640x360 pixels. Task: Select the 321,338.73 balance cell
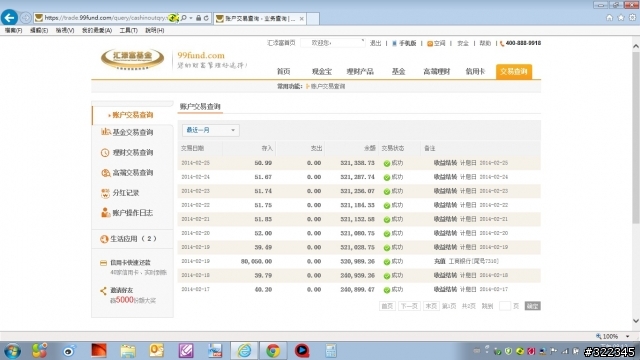357,163
